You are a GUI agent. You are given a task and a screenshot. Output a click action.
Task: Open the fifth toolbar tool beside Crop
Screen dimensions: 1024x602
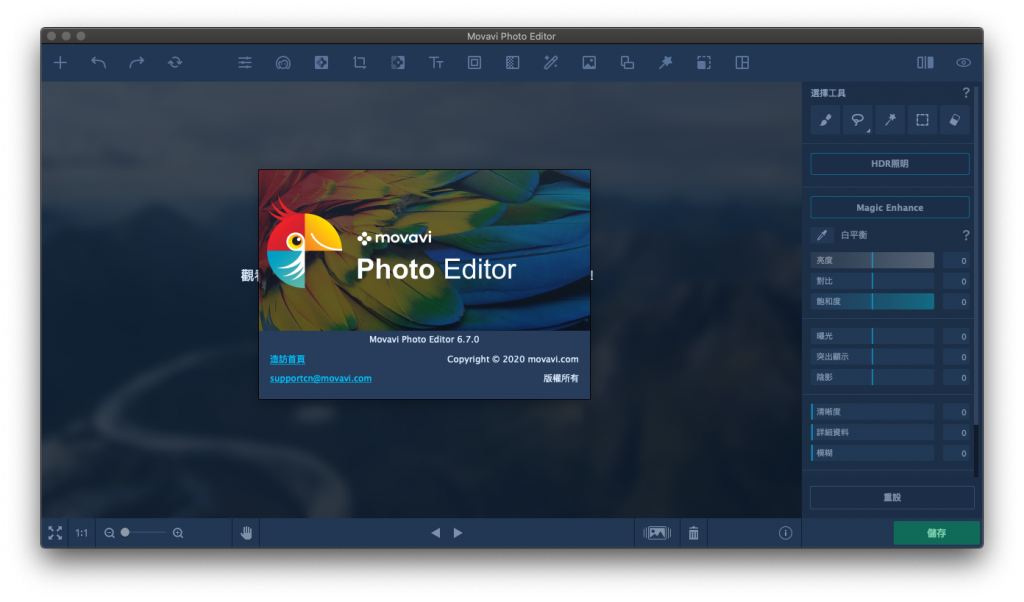pos(398,63)
